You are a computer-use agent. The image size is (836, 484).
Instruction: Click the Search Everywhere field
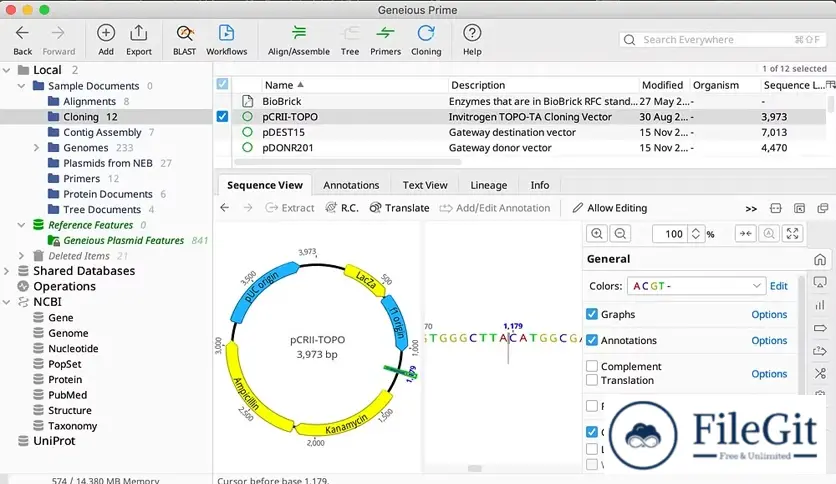[x=722, y=39]
